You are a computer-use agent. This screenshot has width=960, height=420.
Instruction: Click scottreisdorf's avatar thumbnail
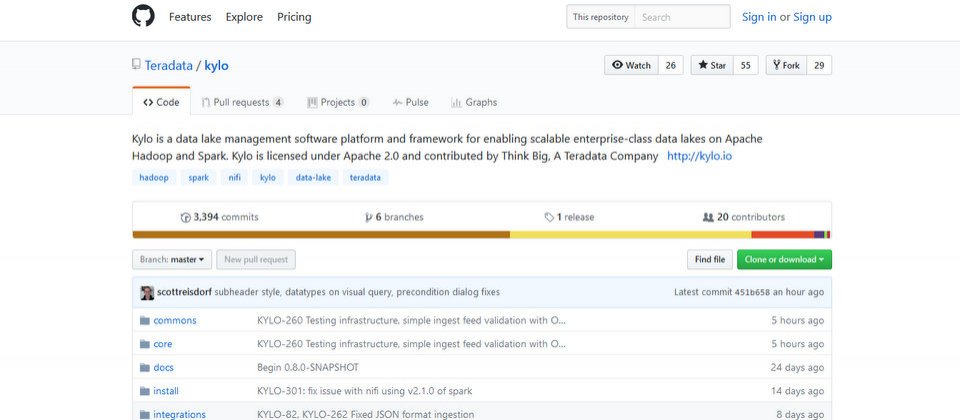(x=147, y=293)
